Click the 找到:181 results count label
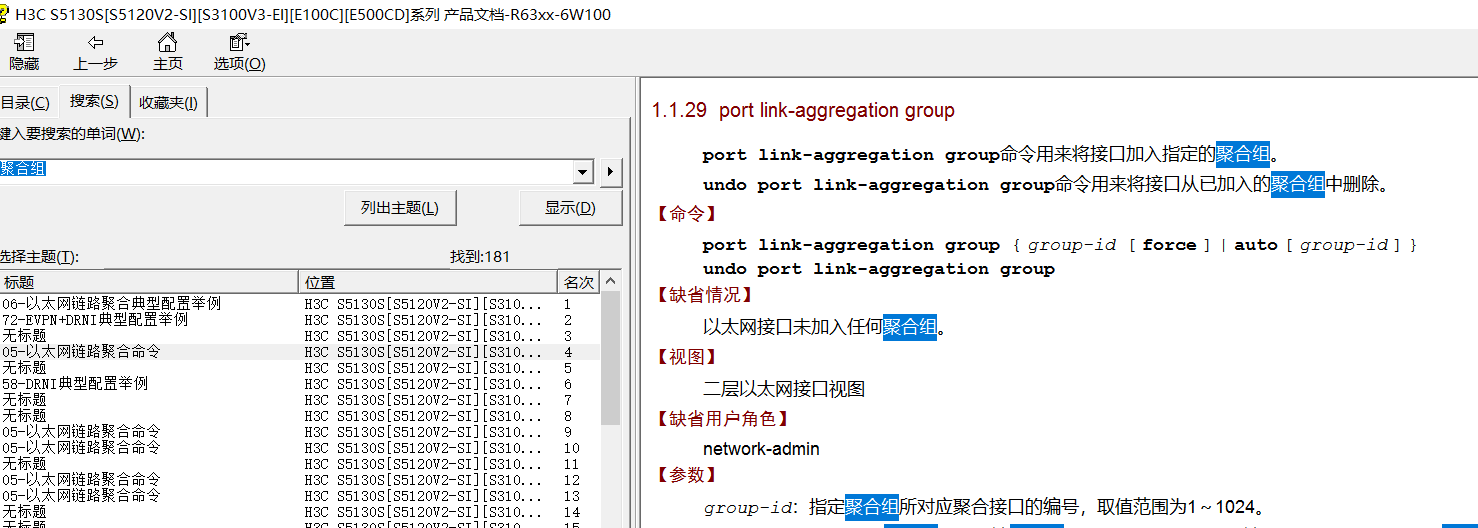Viewport: 1478px width, 528px height. coord(480,257)
